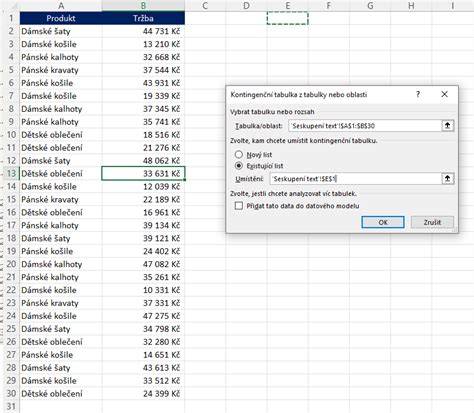Select cell with 24 399 Kč
Screen dimensions: 474x413
pyautogui.click(x=143, y=393)
